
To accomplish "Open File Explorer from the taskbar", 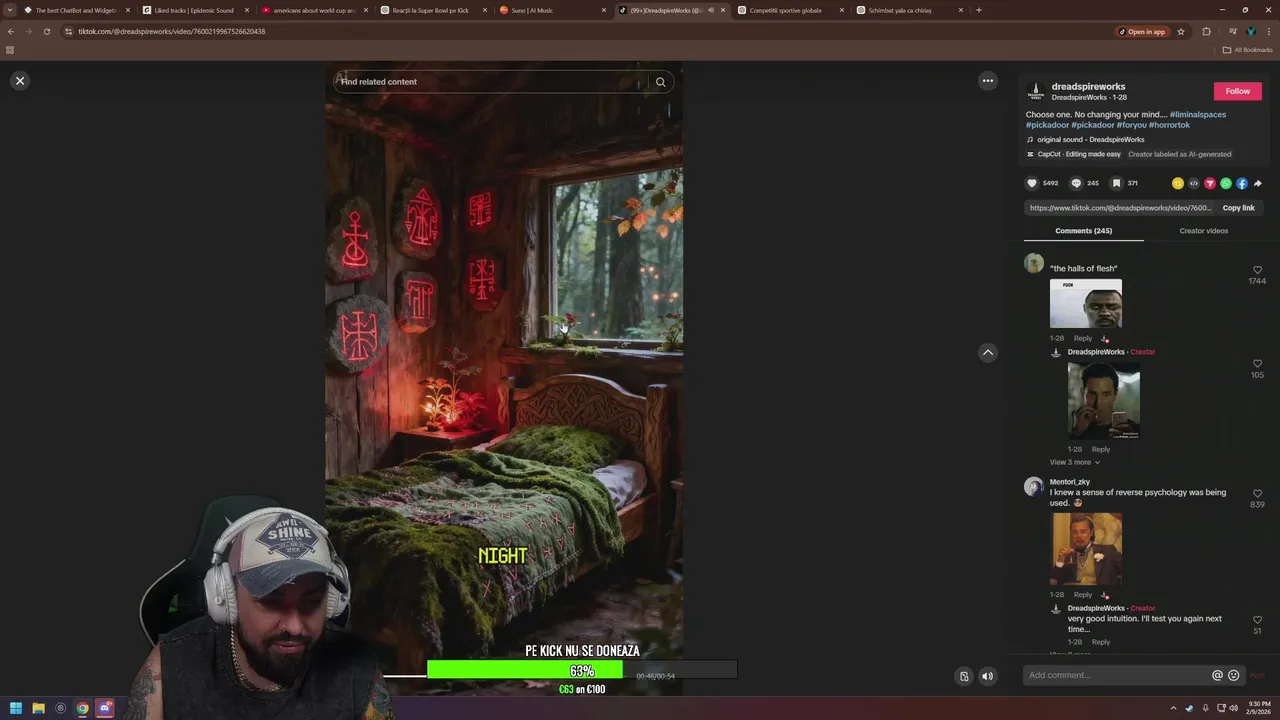I will [38, 708].
